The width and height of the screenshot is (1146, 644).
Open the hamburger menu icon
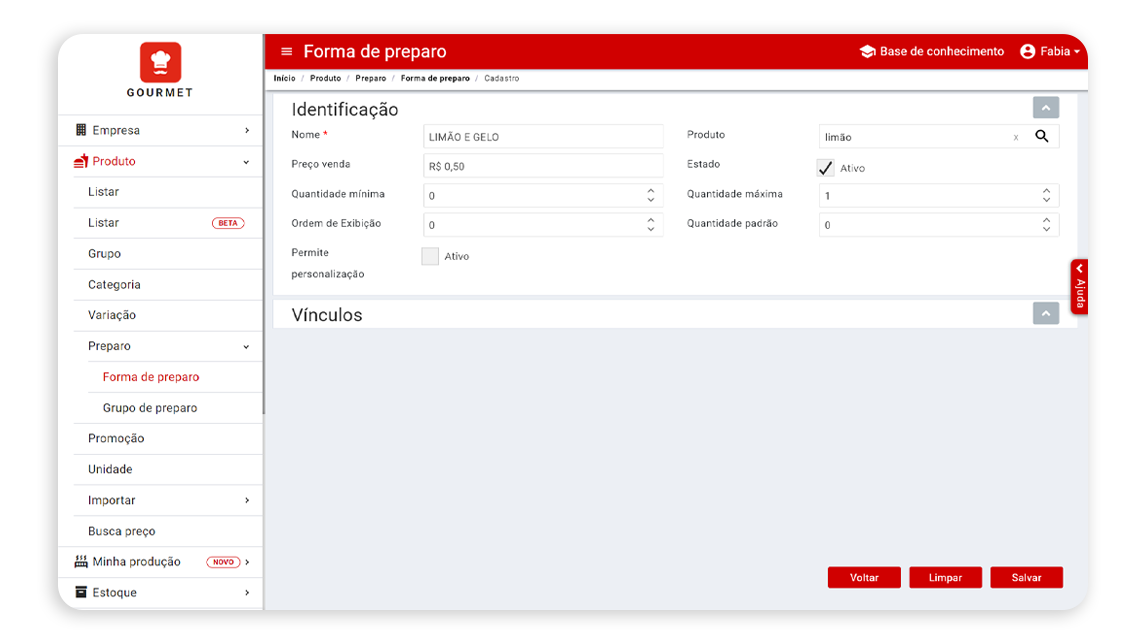click(x=286, y=51)
